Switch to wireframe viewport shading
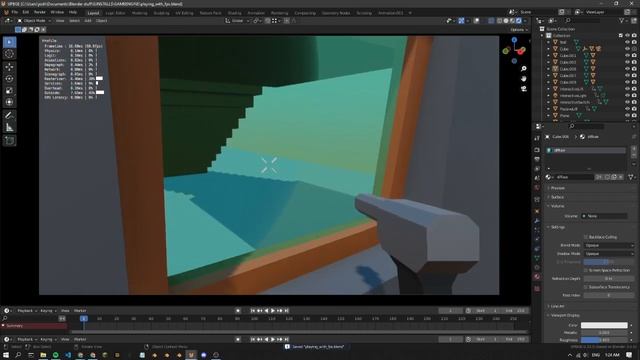Screen dimensions: 640x360 tap(500, 20)
